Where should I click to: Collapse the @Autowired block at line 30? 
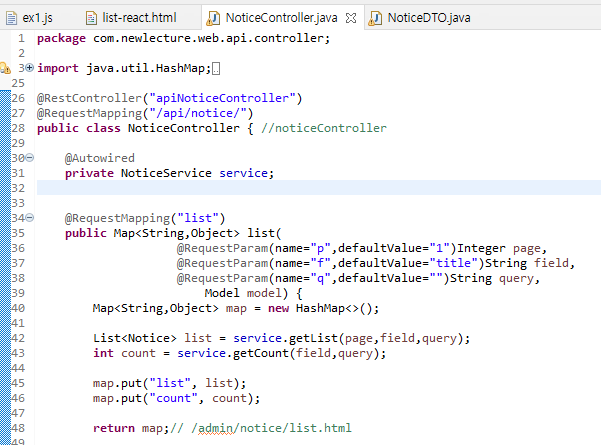click(30, 158)
